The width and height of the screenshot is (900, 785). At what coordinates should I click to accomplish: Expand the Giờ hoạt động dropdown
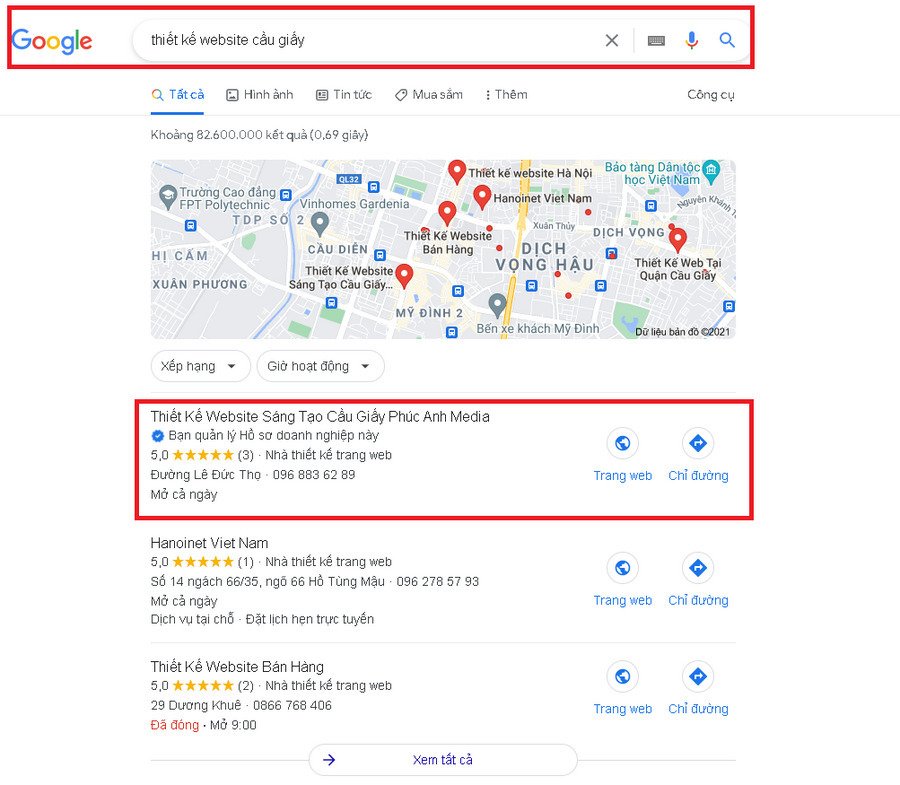coord(321,366)
